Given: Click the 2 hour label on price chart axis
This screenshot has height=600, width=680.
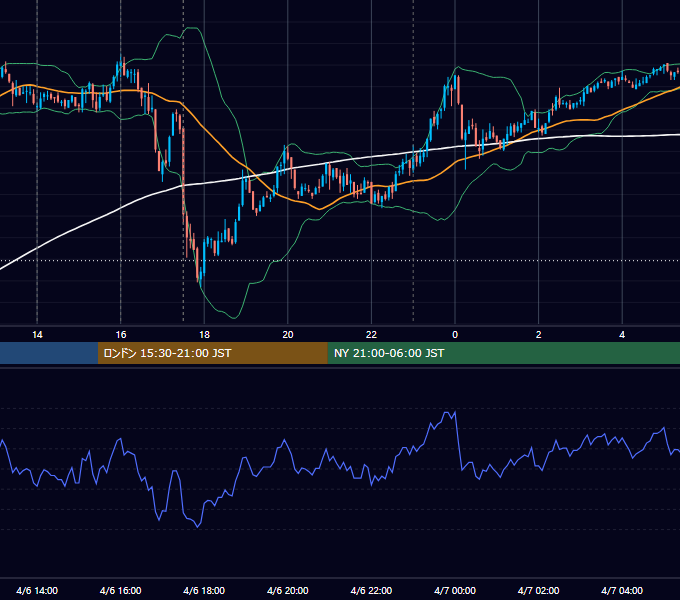Looking at the screenshot, I should (x=538, y=335).
